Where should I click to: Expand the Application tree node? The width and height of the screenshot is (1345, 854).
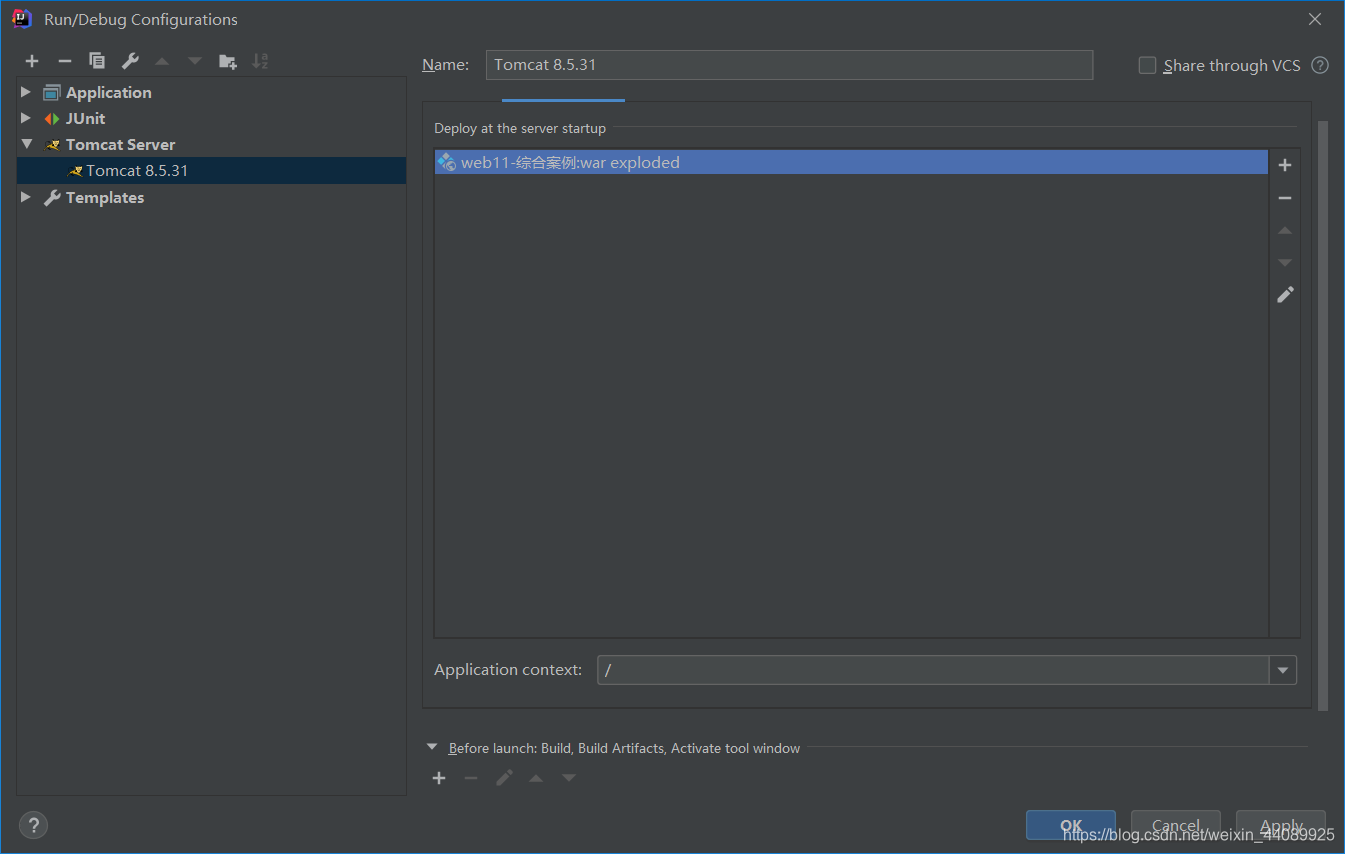(x=26, y=92)
